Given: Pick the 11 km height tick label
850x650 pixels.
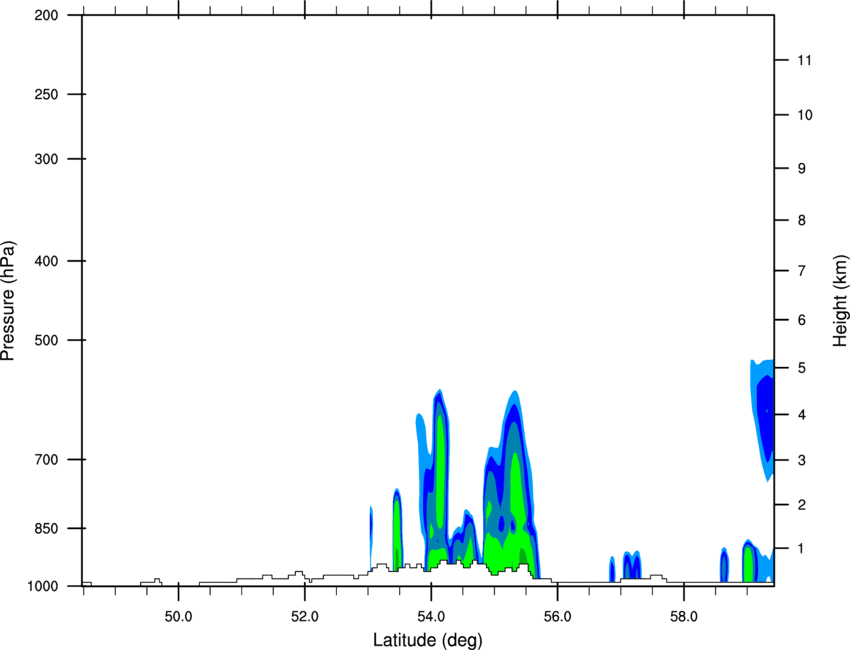Looking at the screenshot, I should 805,60.
